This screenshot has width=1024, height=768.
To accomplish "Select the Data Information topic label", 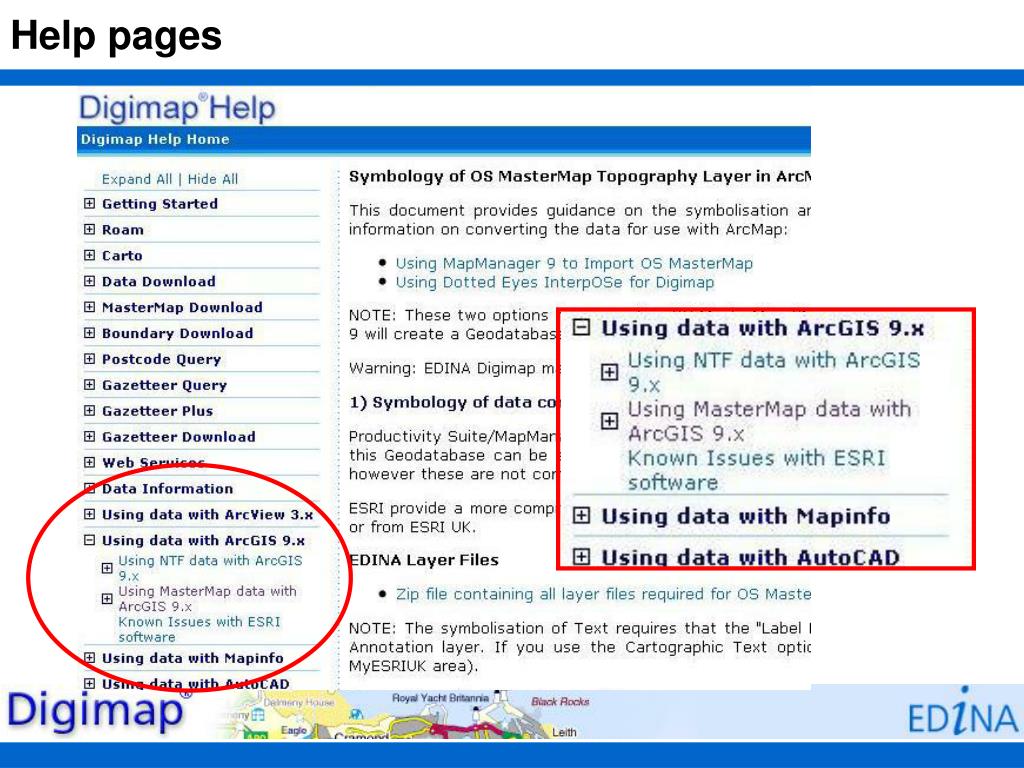I will pos(168,488).
